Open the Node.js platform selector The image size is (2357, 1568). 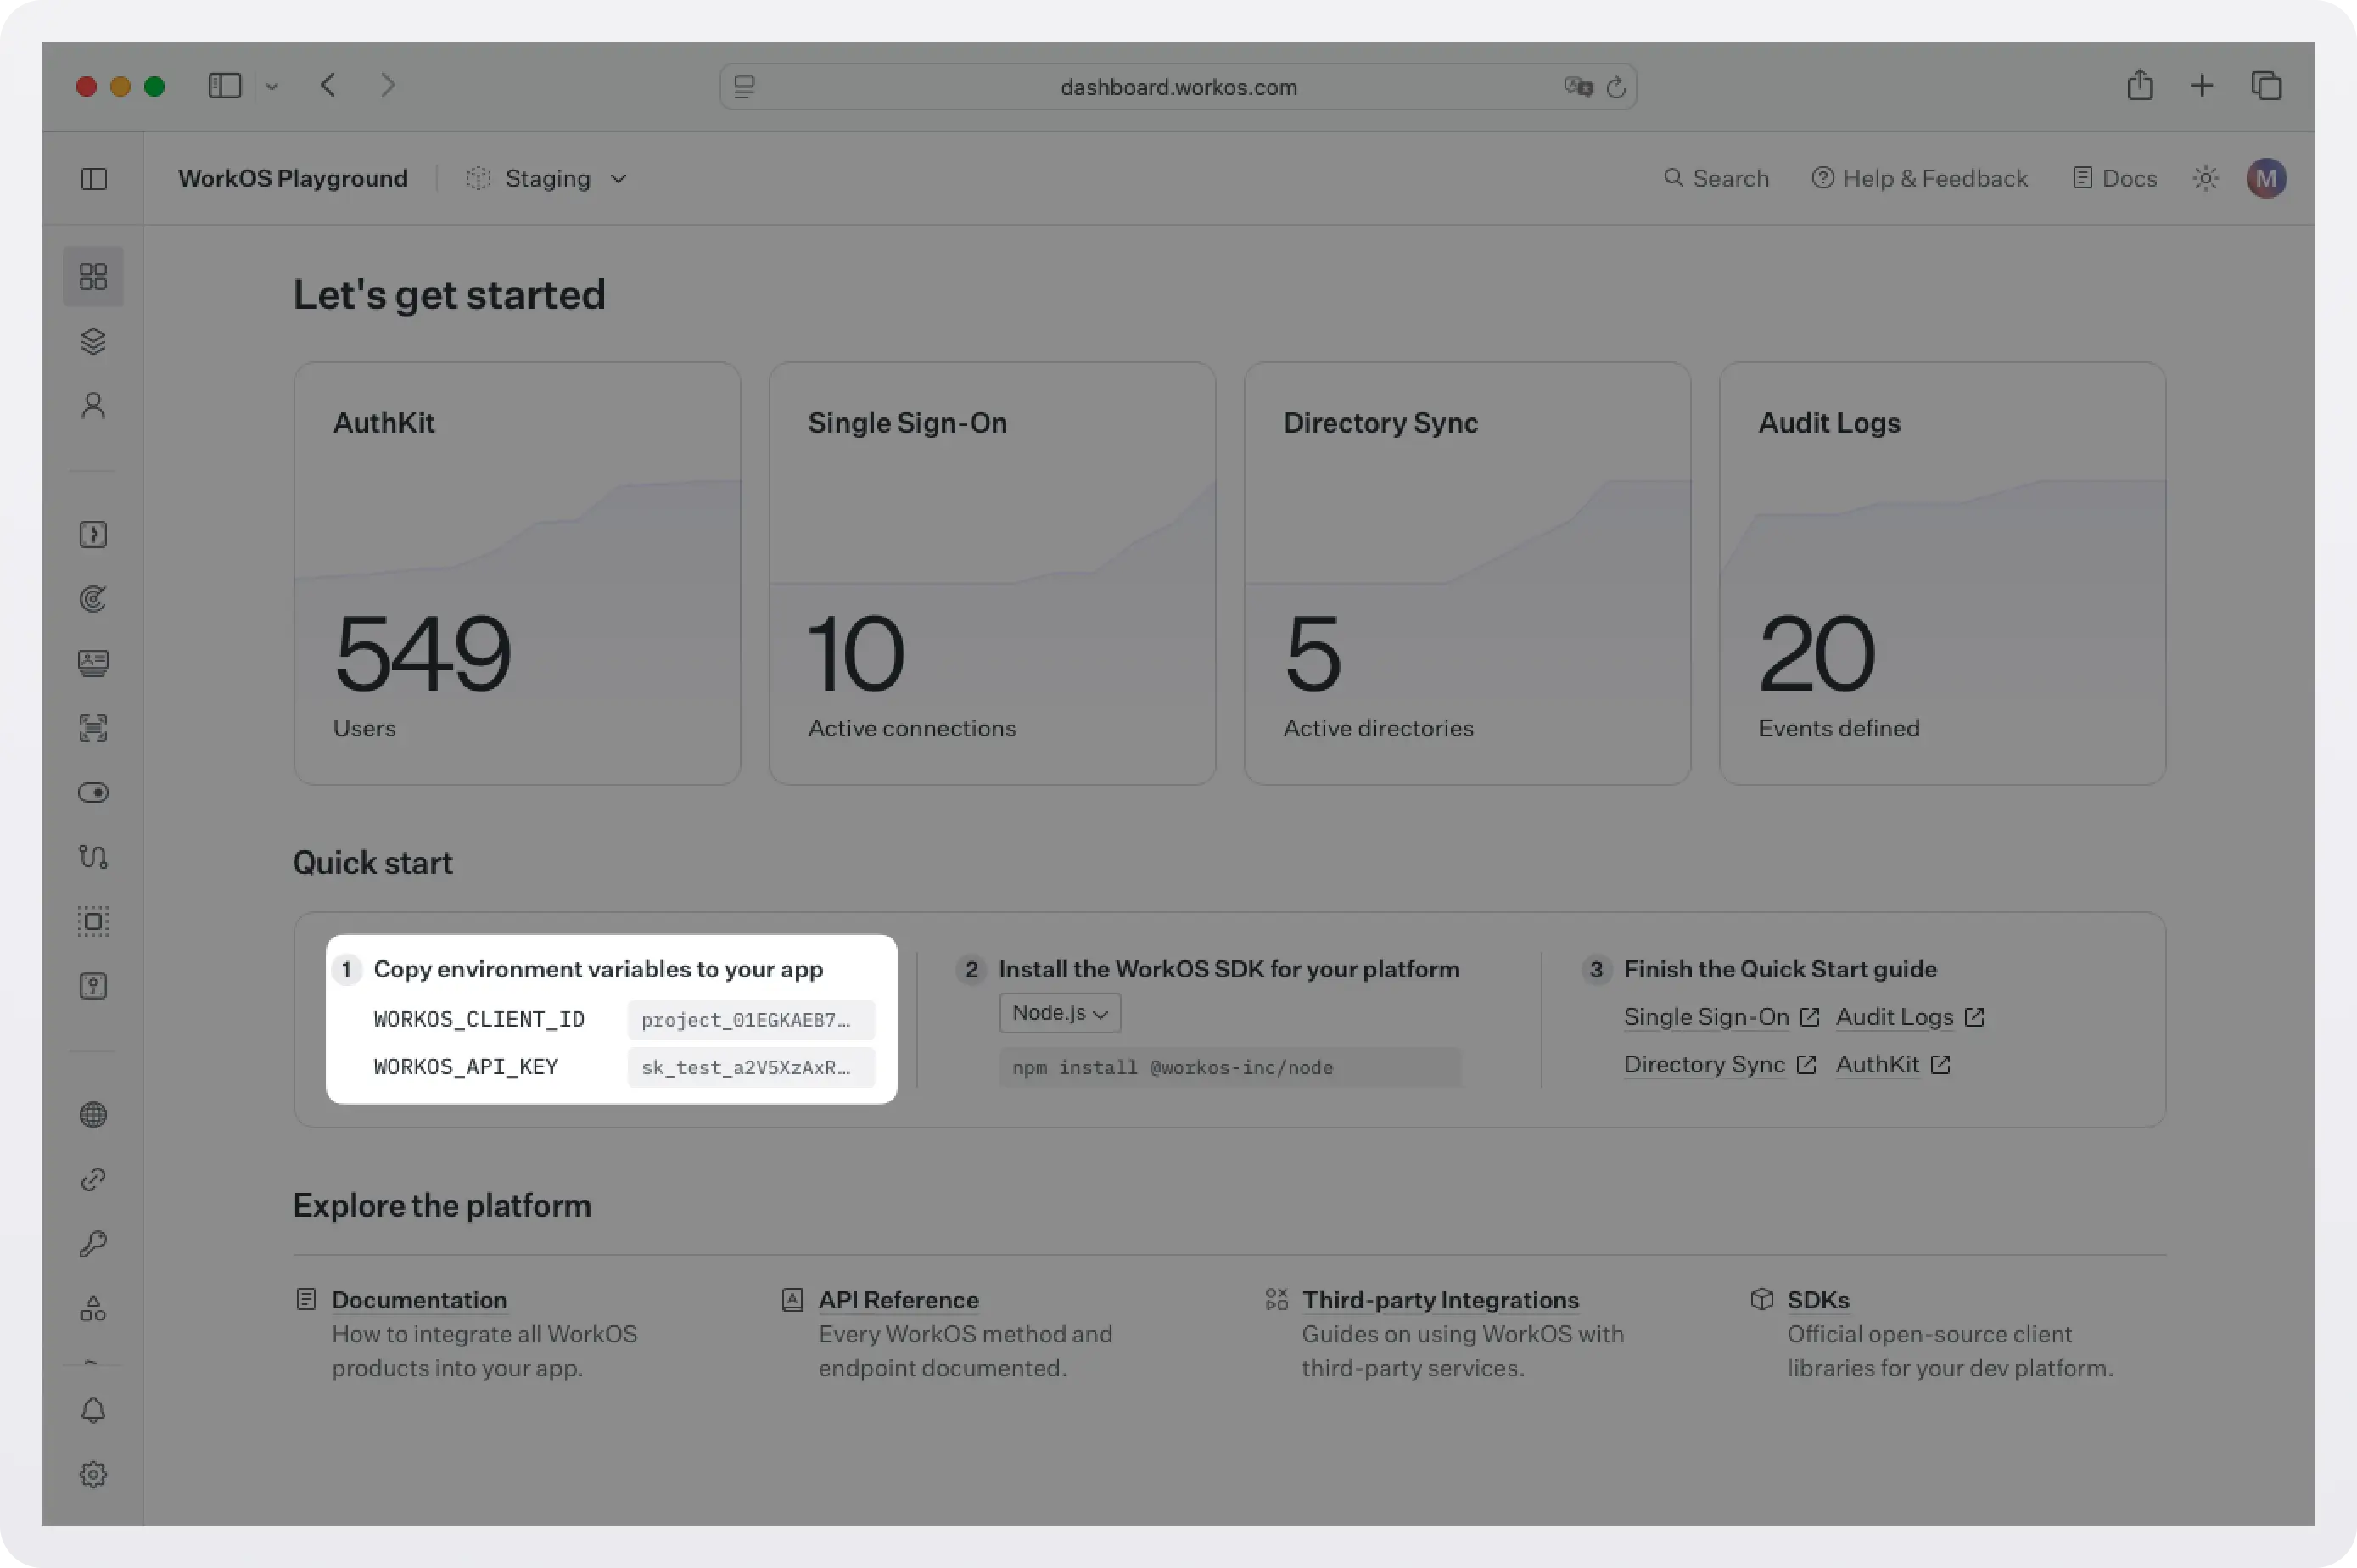pos(1058,1012)
